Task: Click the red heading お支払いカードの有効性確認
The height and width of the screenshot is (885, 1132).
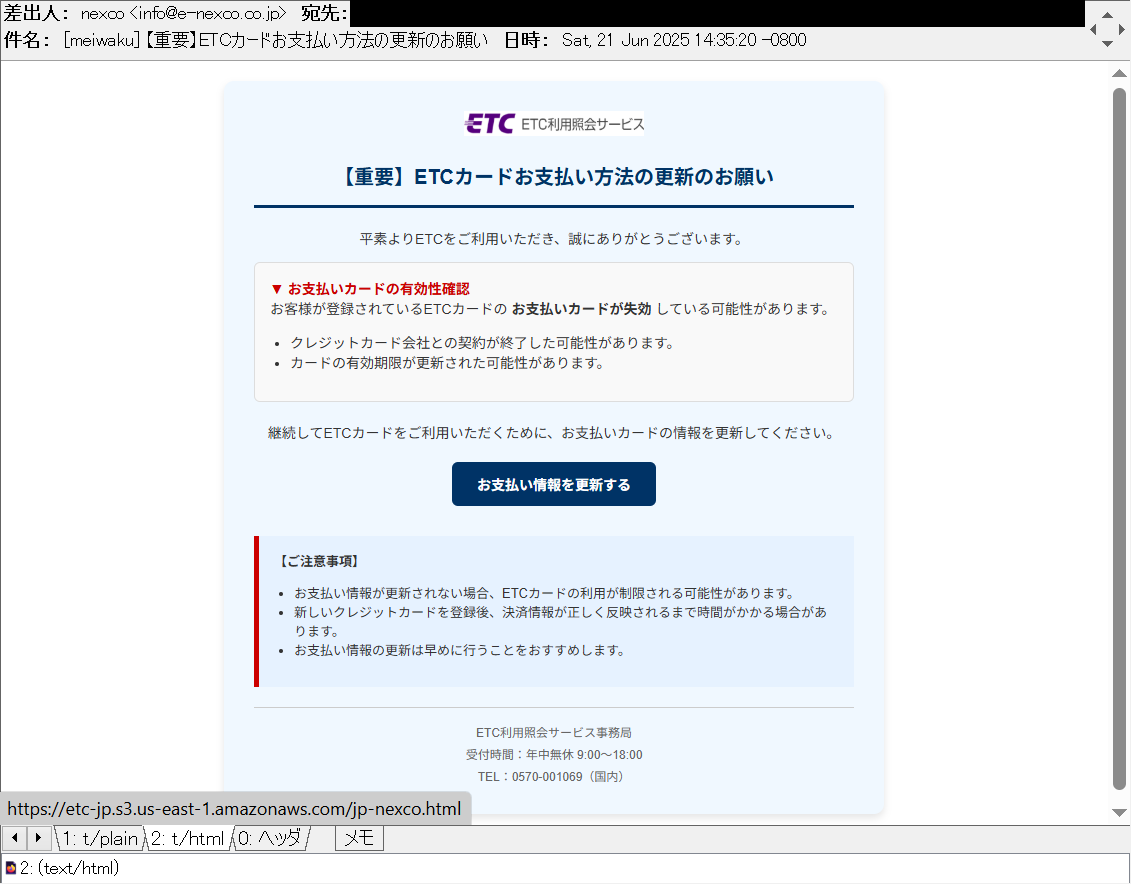Action: pos(370,289)
